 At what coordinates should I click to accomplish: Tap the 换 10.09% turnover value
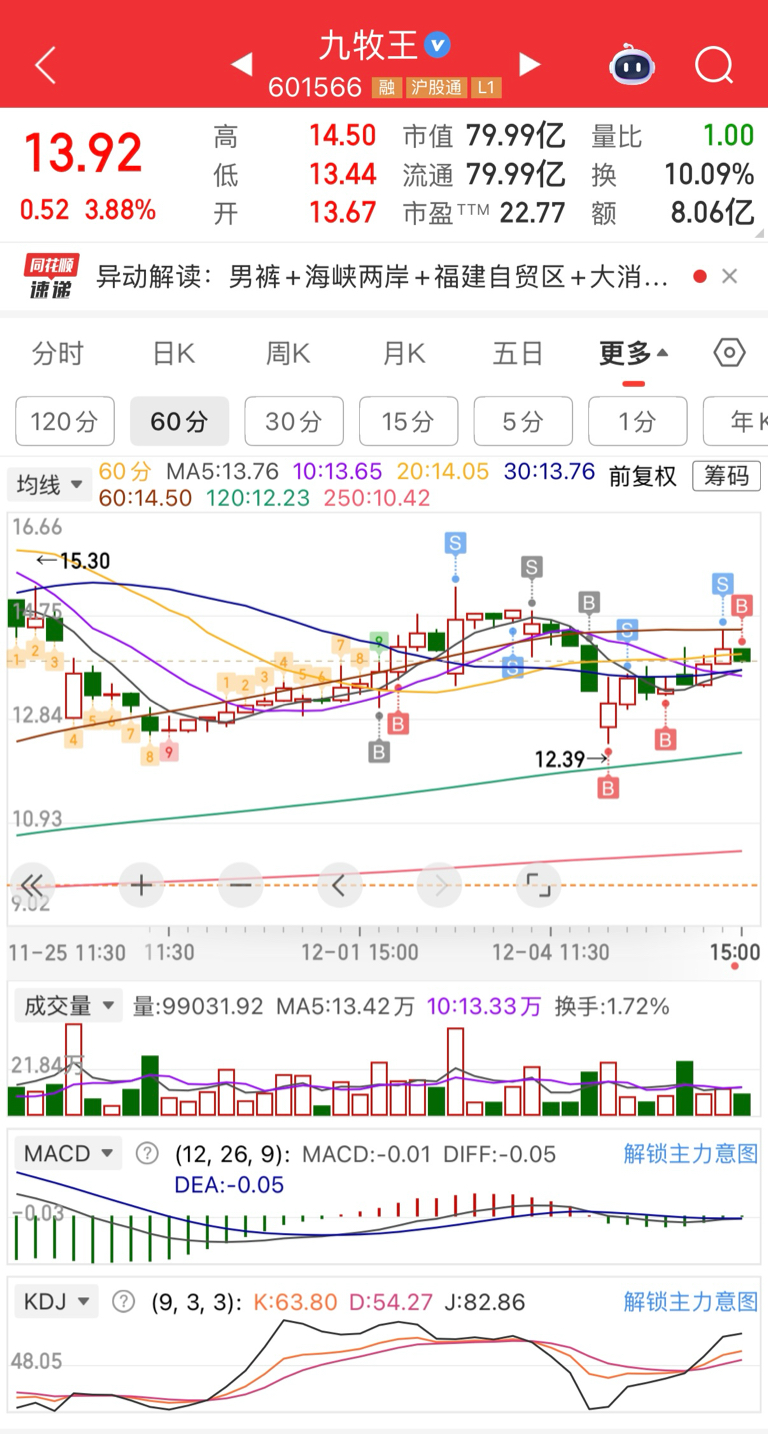709,174
